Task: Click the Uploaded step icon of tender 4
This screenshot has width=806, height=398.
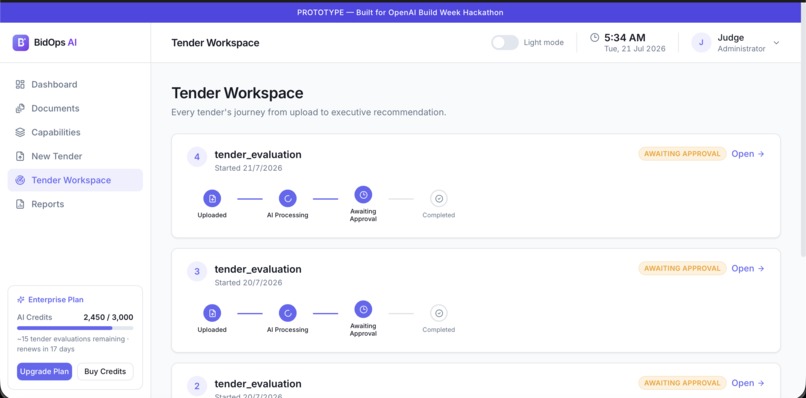Action: (212, 198)
